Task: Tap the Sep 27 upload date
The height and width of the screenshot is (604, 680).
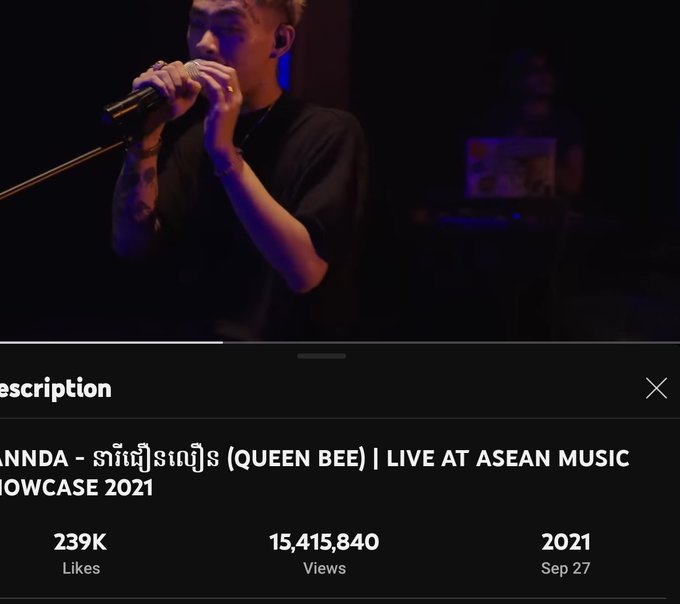Action: [566, 568]
